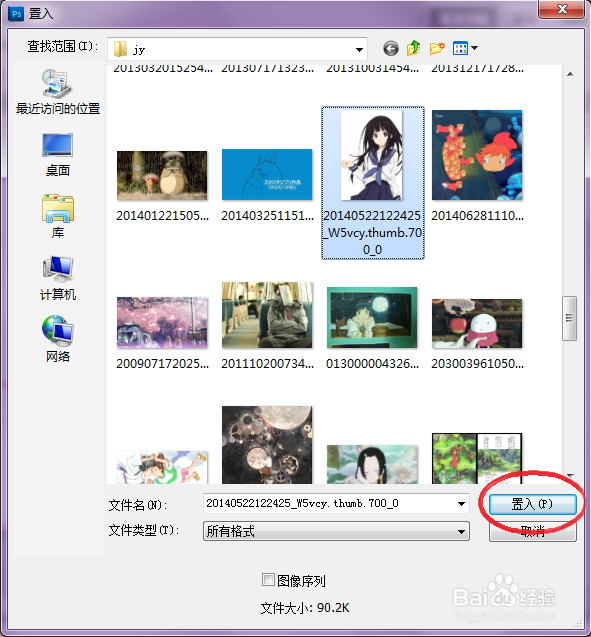
Task: Click file name 201401221505...
Action: point(162,216)
